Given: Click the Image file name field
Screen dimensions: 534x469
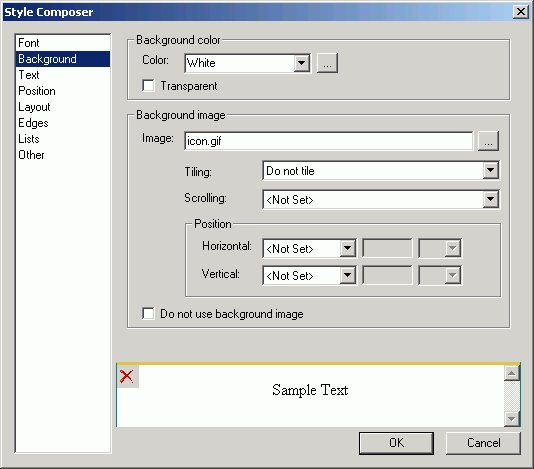Looking at the screenshot, I should click(x=329, y=141).
